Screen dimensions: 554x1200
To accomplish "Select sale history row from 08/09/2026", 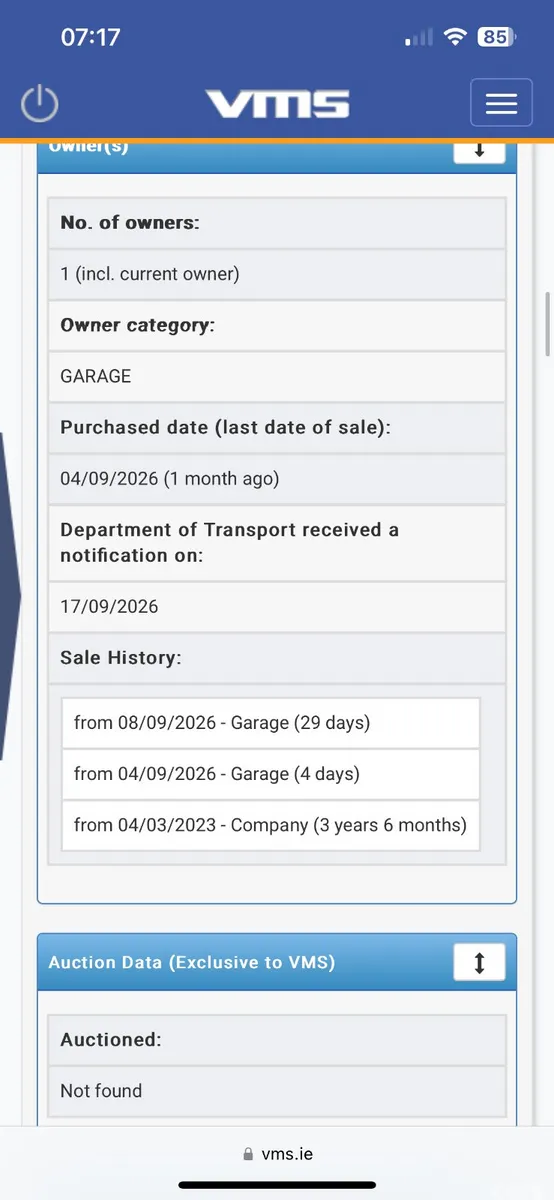I will (271, 722).
